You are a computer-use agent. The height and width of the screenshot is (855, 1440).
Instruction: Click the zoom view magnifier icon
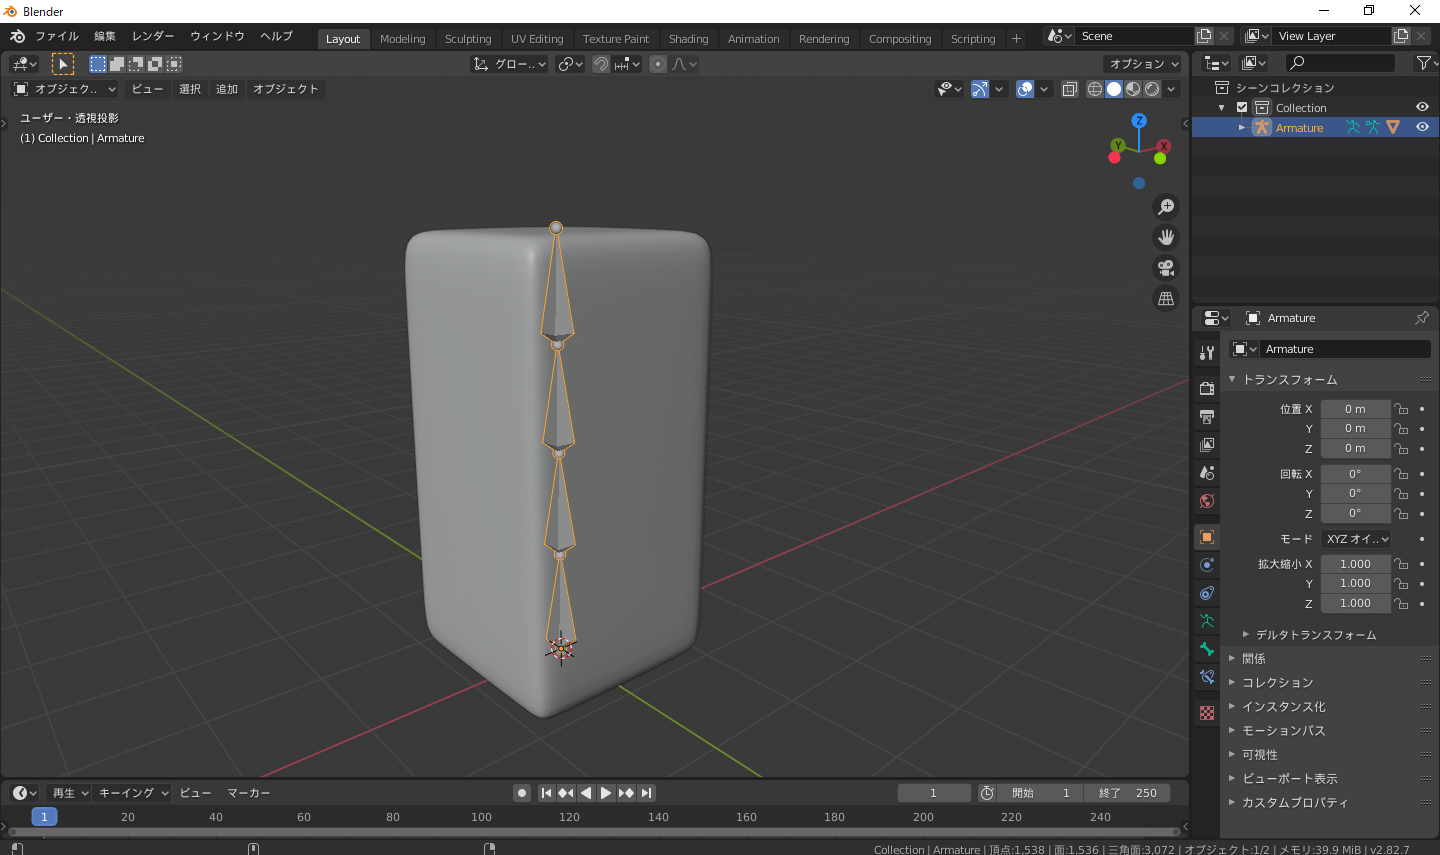(1166, 207)
